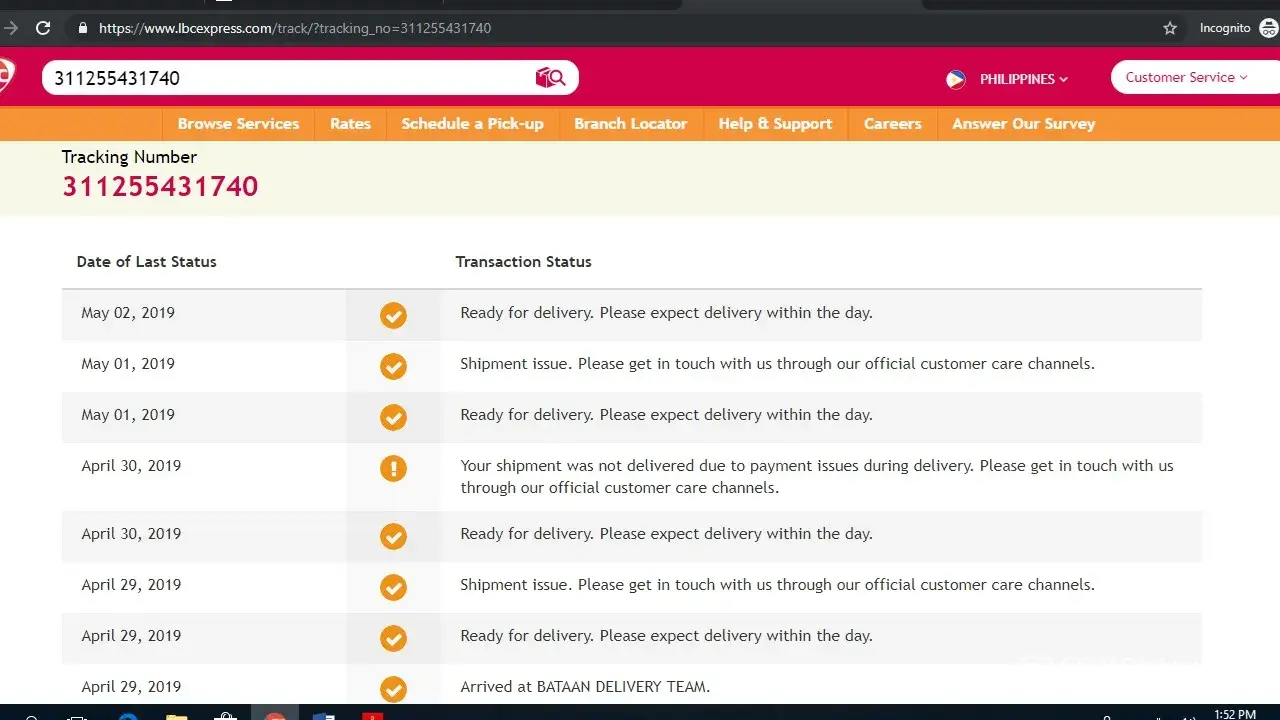Select the April 30 'Ready for delivery' status text

(666, 534)
